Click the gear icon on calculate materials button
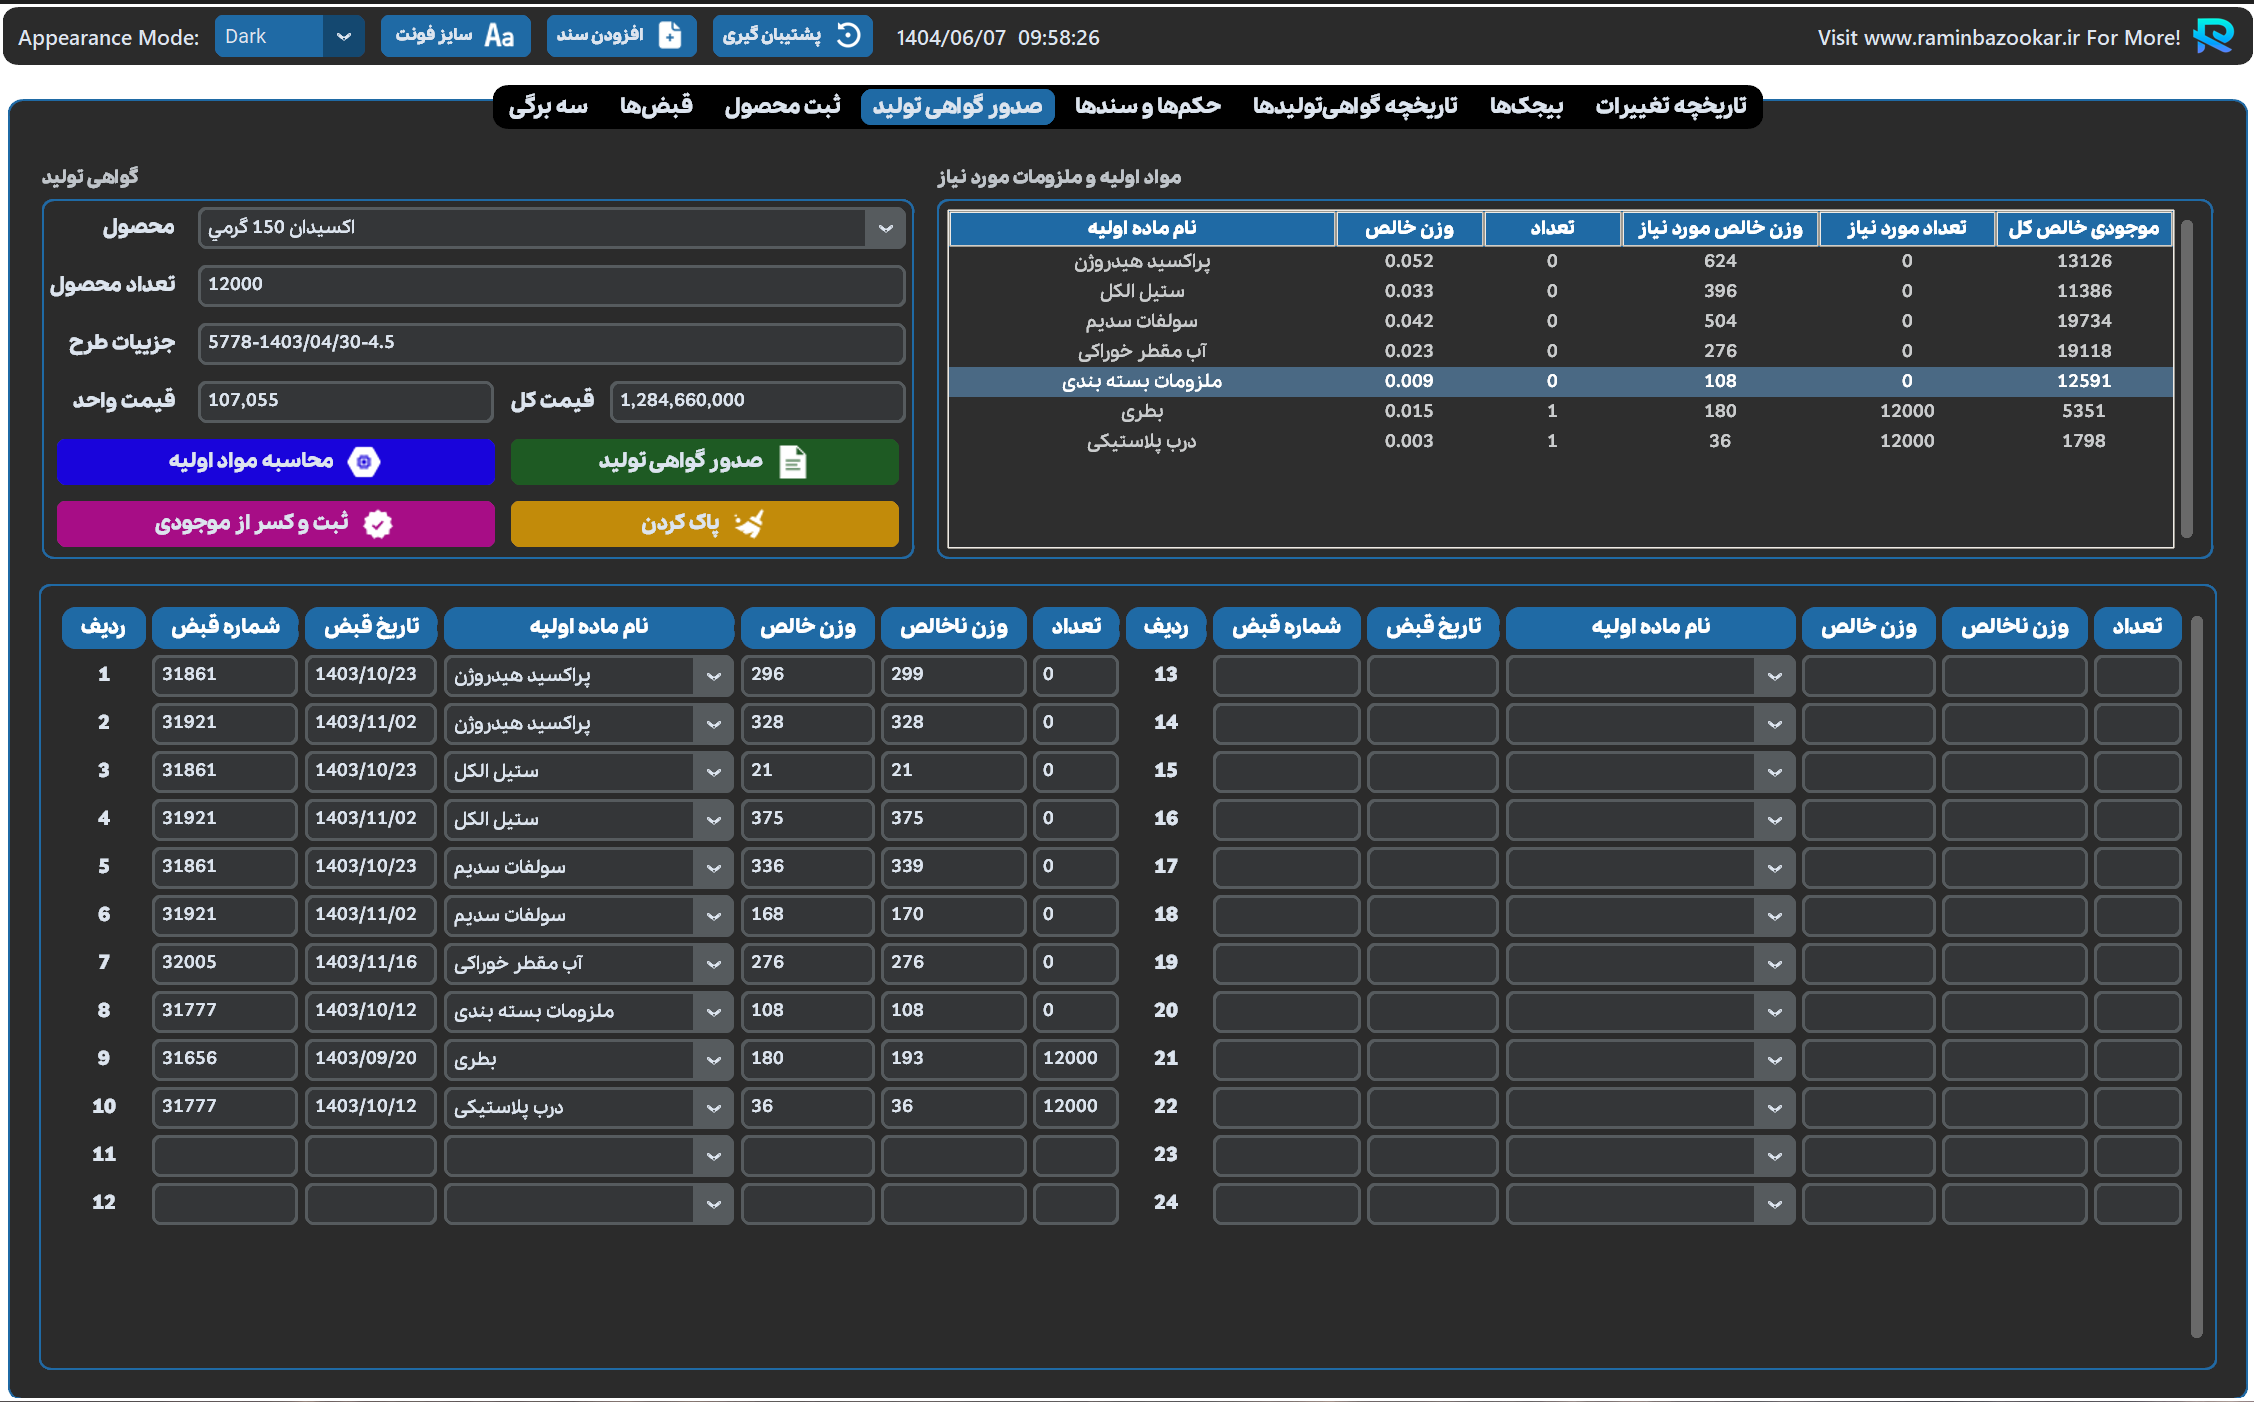The height and width of the screenshot is (1402, 2254). point(364,462)
